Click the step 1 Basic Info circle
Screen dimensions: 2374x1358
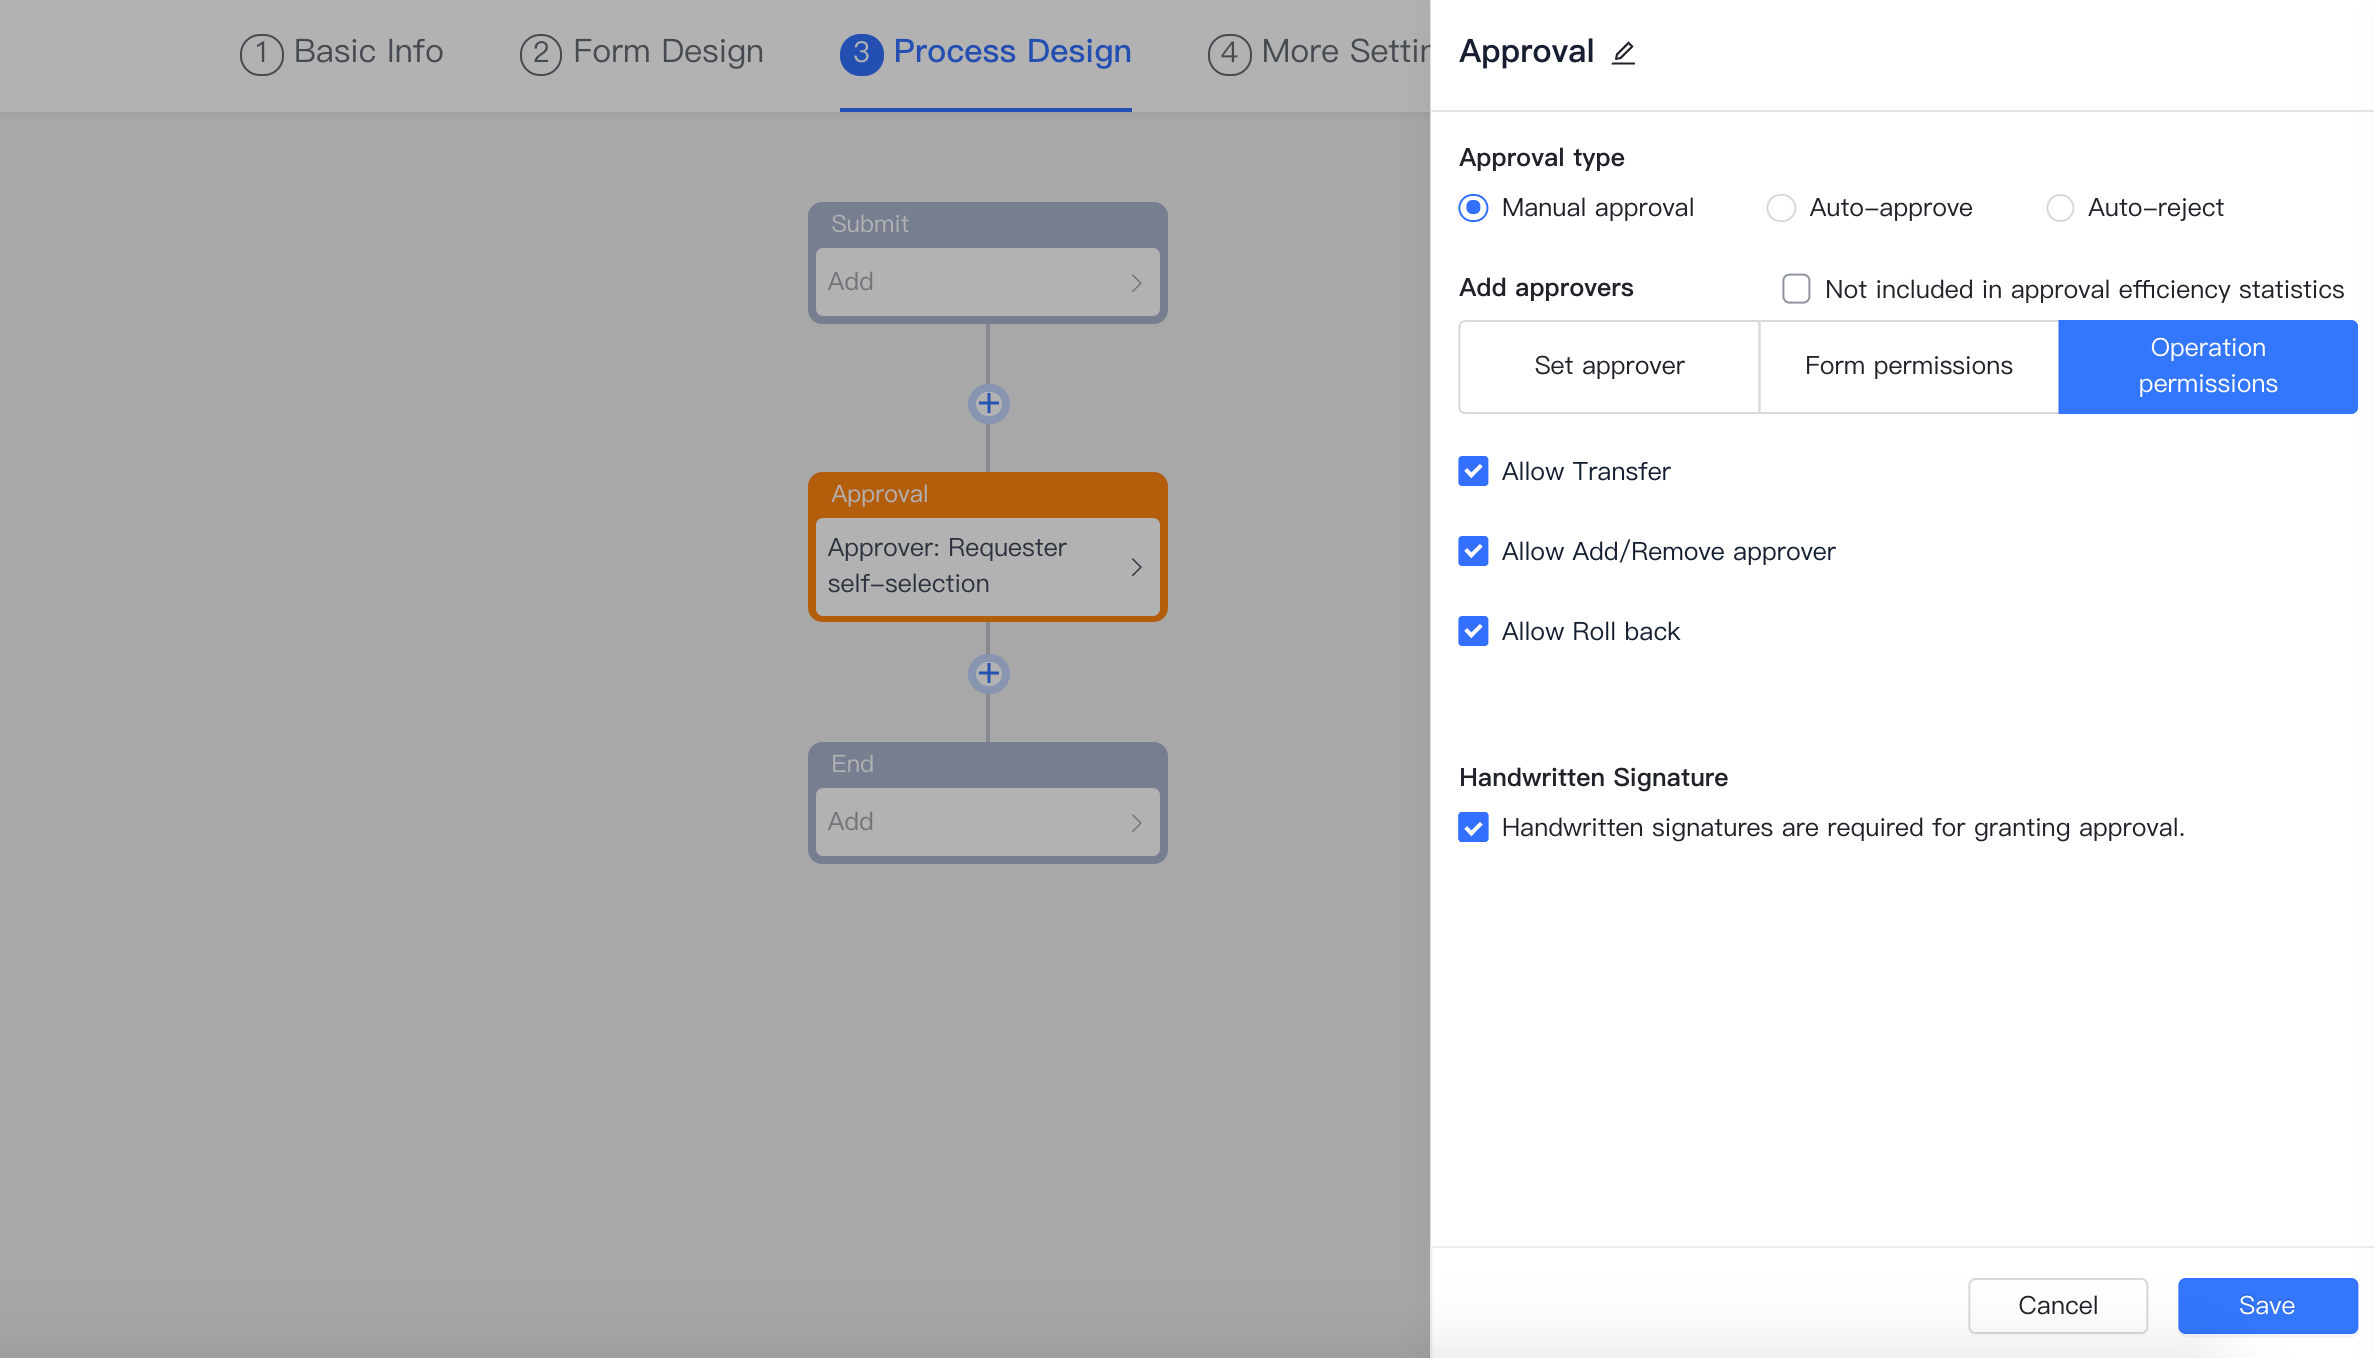[x=261, y=53]
